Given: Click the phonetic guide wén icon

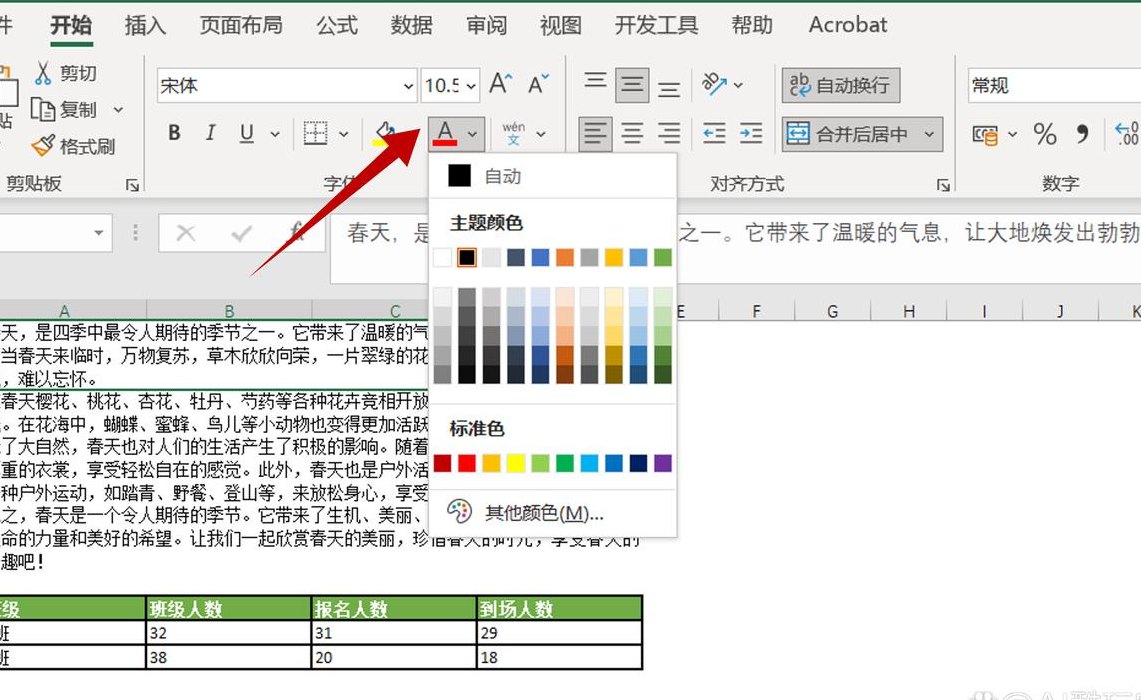Looking at the screenshot, I should 514,133.
